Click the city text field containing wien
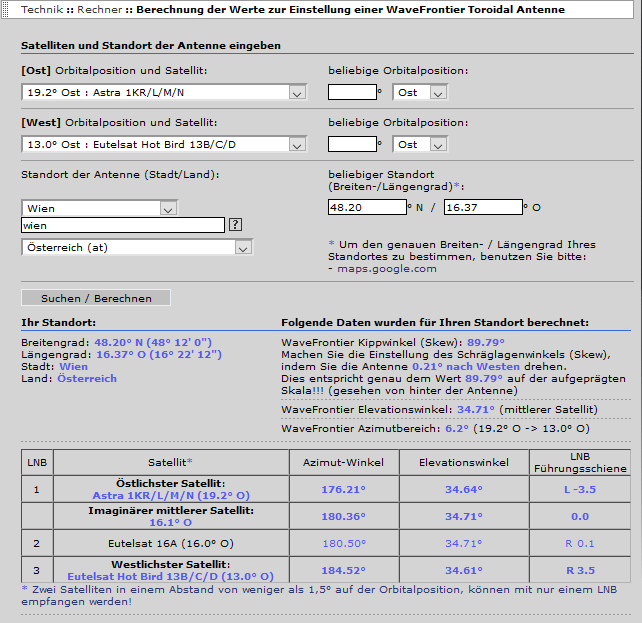The width and height of the screenshot is (642, 623). [123, 226]
